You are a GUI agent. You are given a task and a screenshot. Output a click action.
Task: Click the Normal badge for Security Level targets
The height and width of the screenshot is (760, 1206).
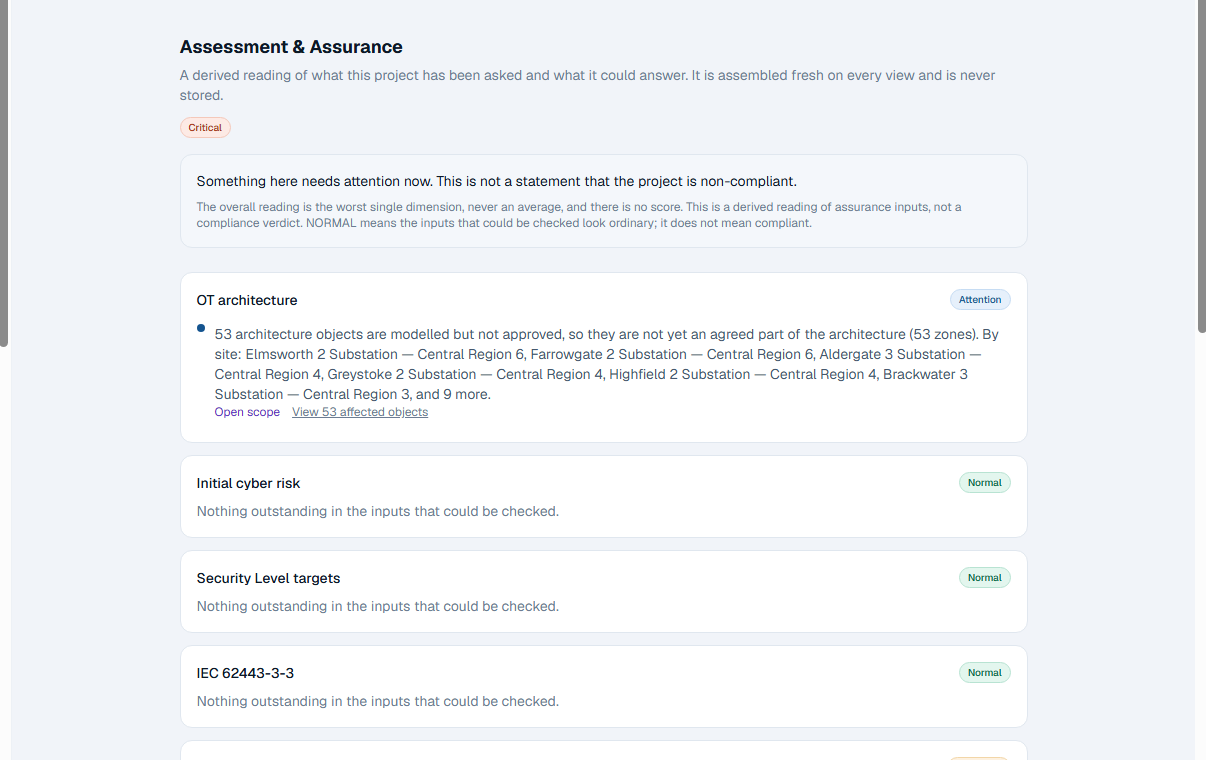[x=984, y=578]
